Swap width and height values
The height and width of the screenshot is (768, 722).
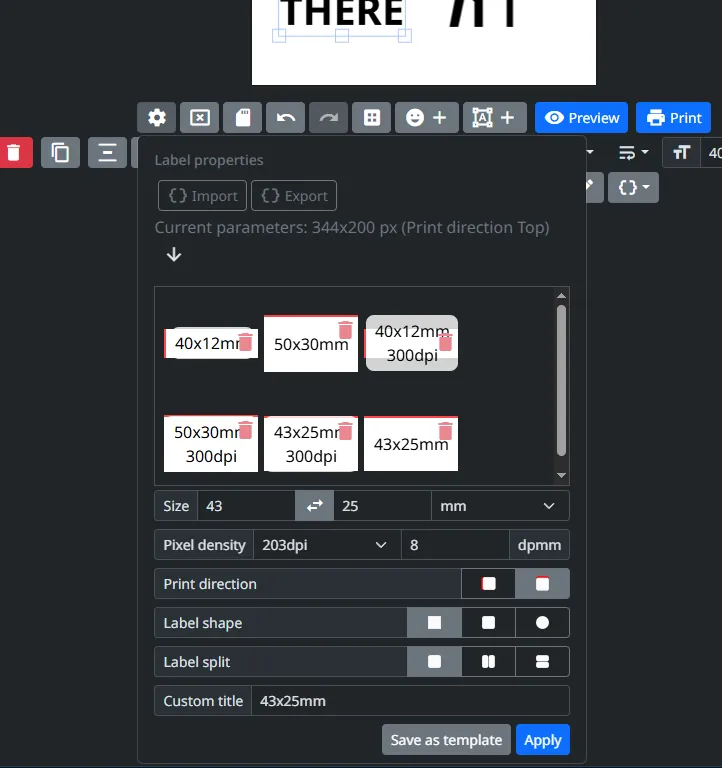click(x=314, y=506)
